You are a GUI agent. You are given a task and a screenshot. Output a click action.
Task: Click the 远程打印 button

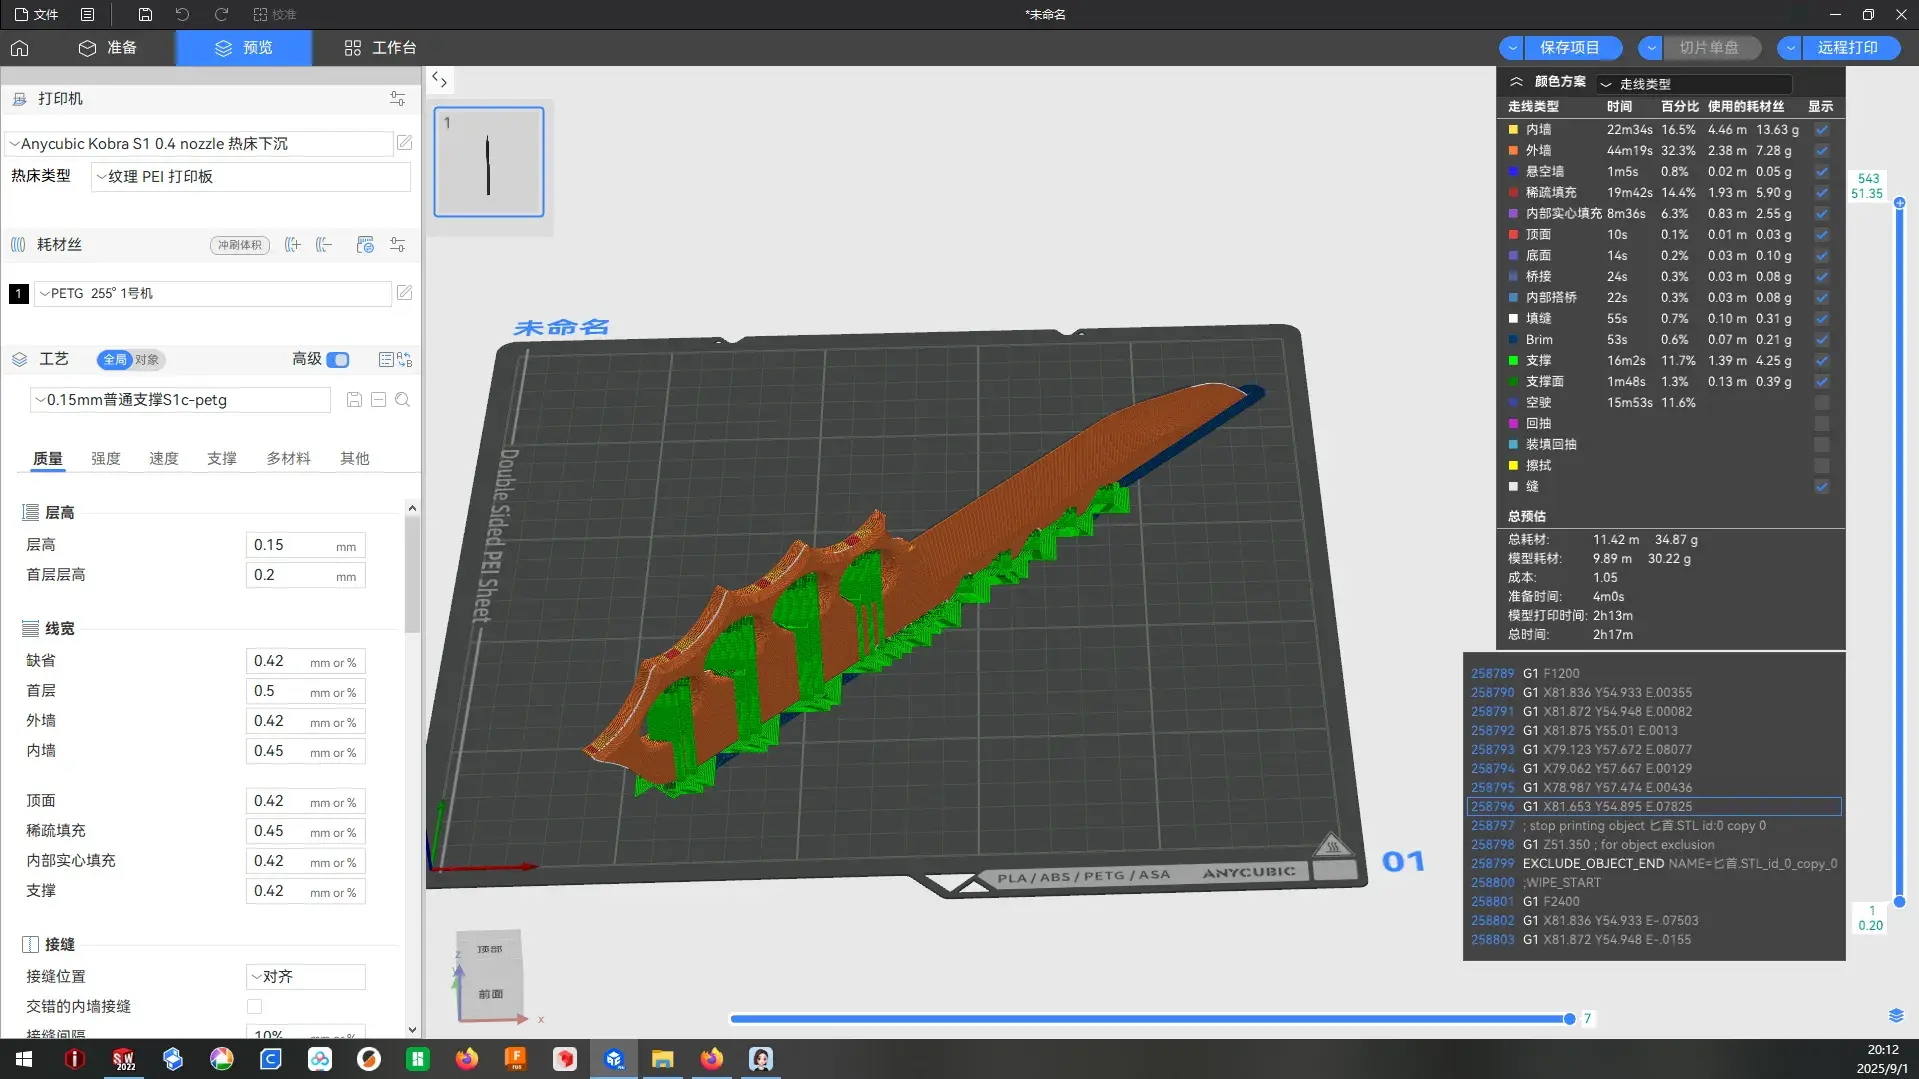tap(1847, 48)
